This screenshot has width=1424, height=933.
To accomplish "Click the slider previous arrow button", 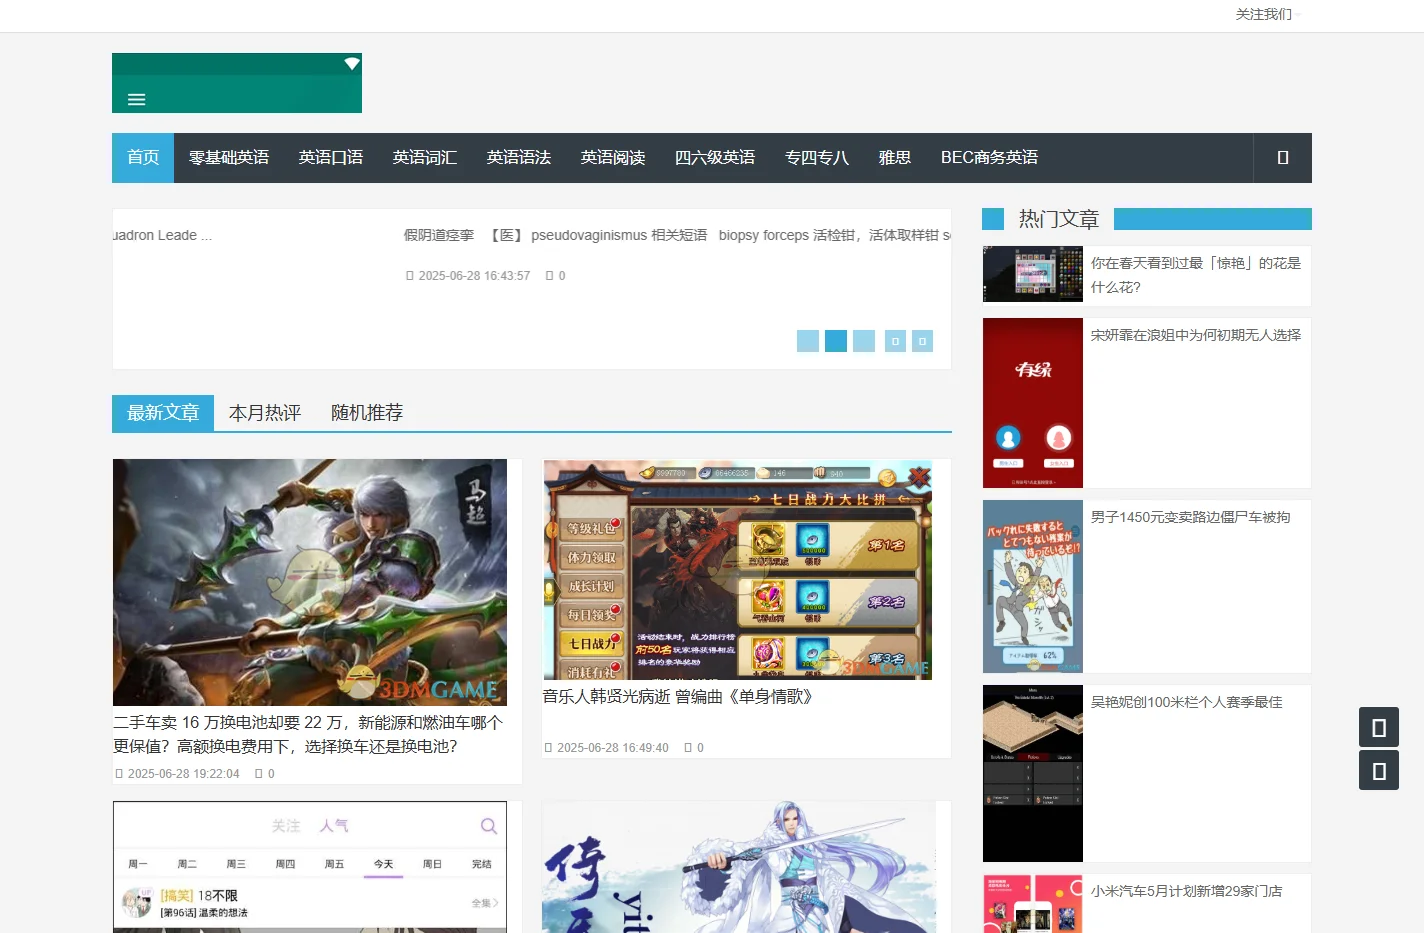I will (895, 341).
